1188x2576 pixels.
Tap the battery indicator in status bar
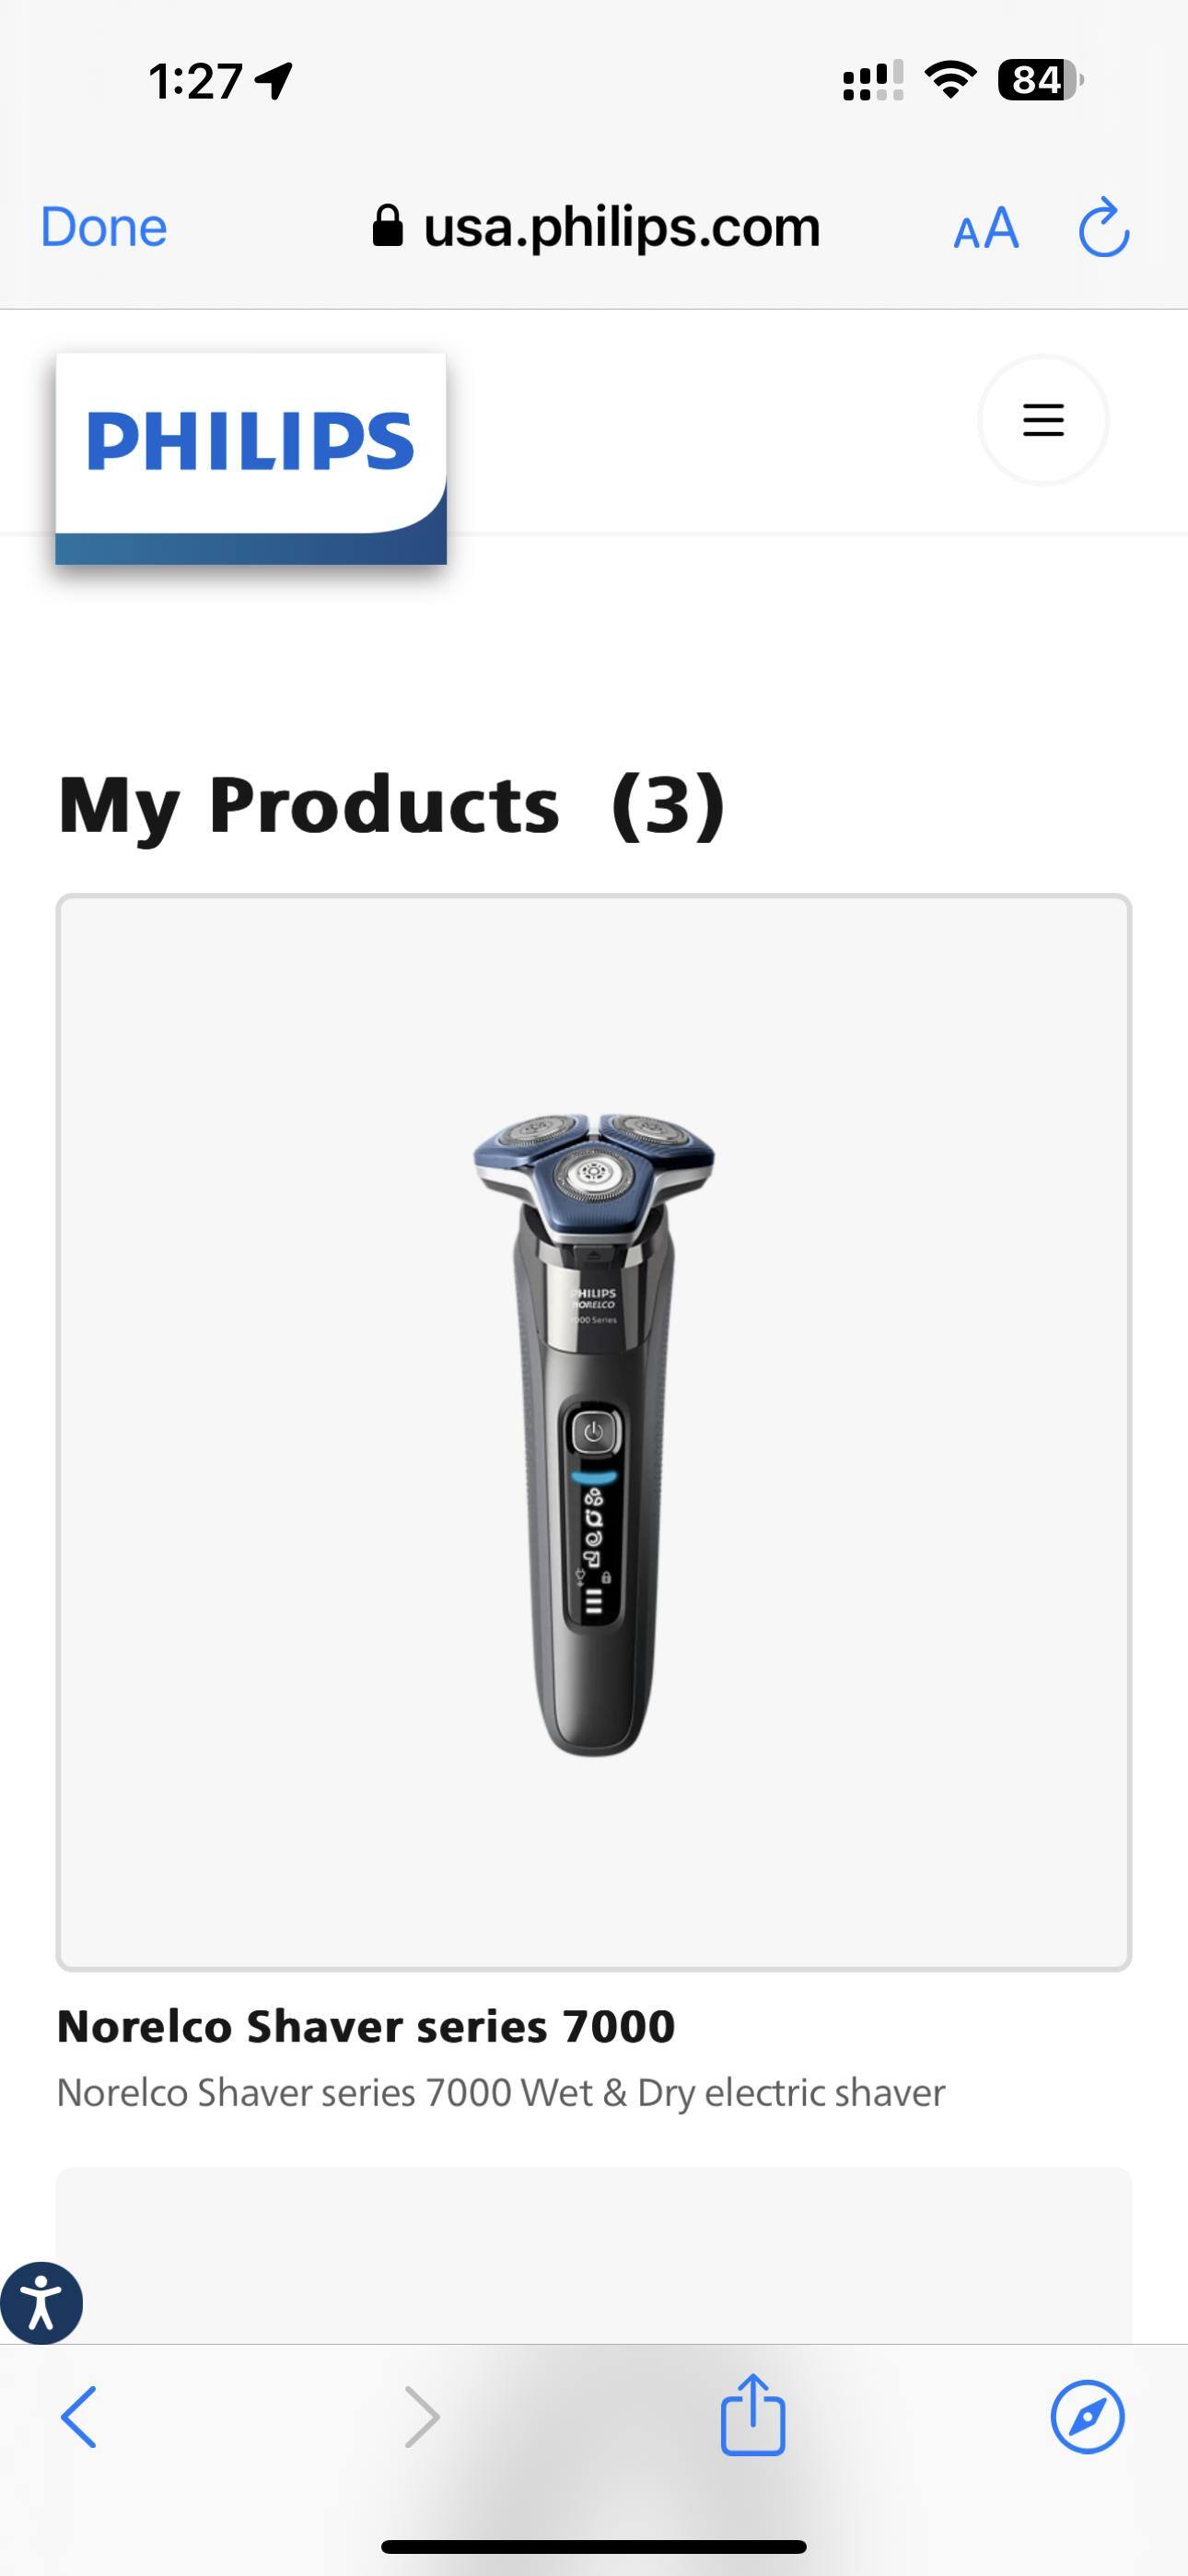coord(1040,80)
